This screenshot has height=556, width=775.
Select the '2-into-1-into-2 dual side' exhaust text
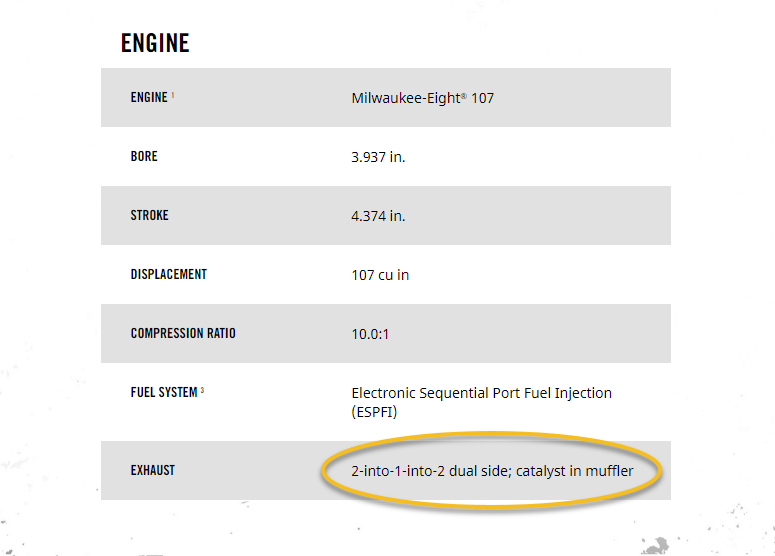[x=430, y=470]
